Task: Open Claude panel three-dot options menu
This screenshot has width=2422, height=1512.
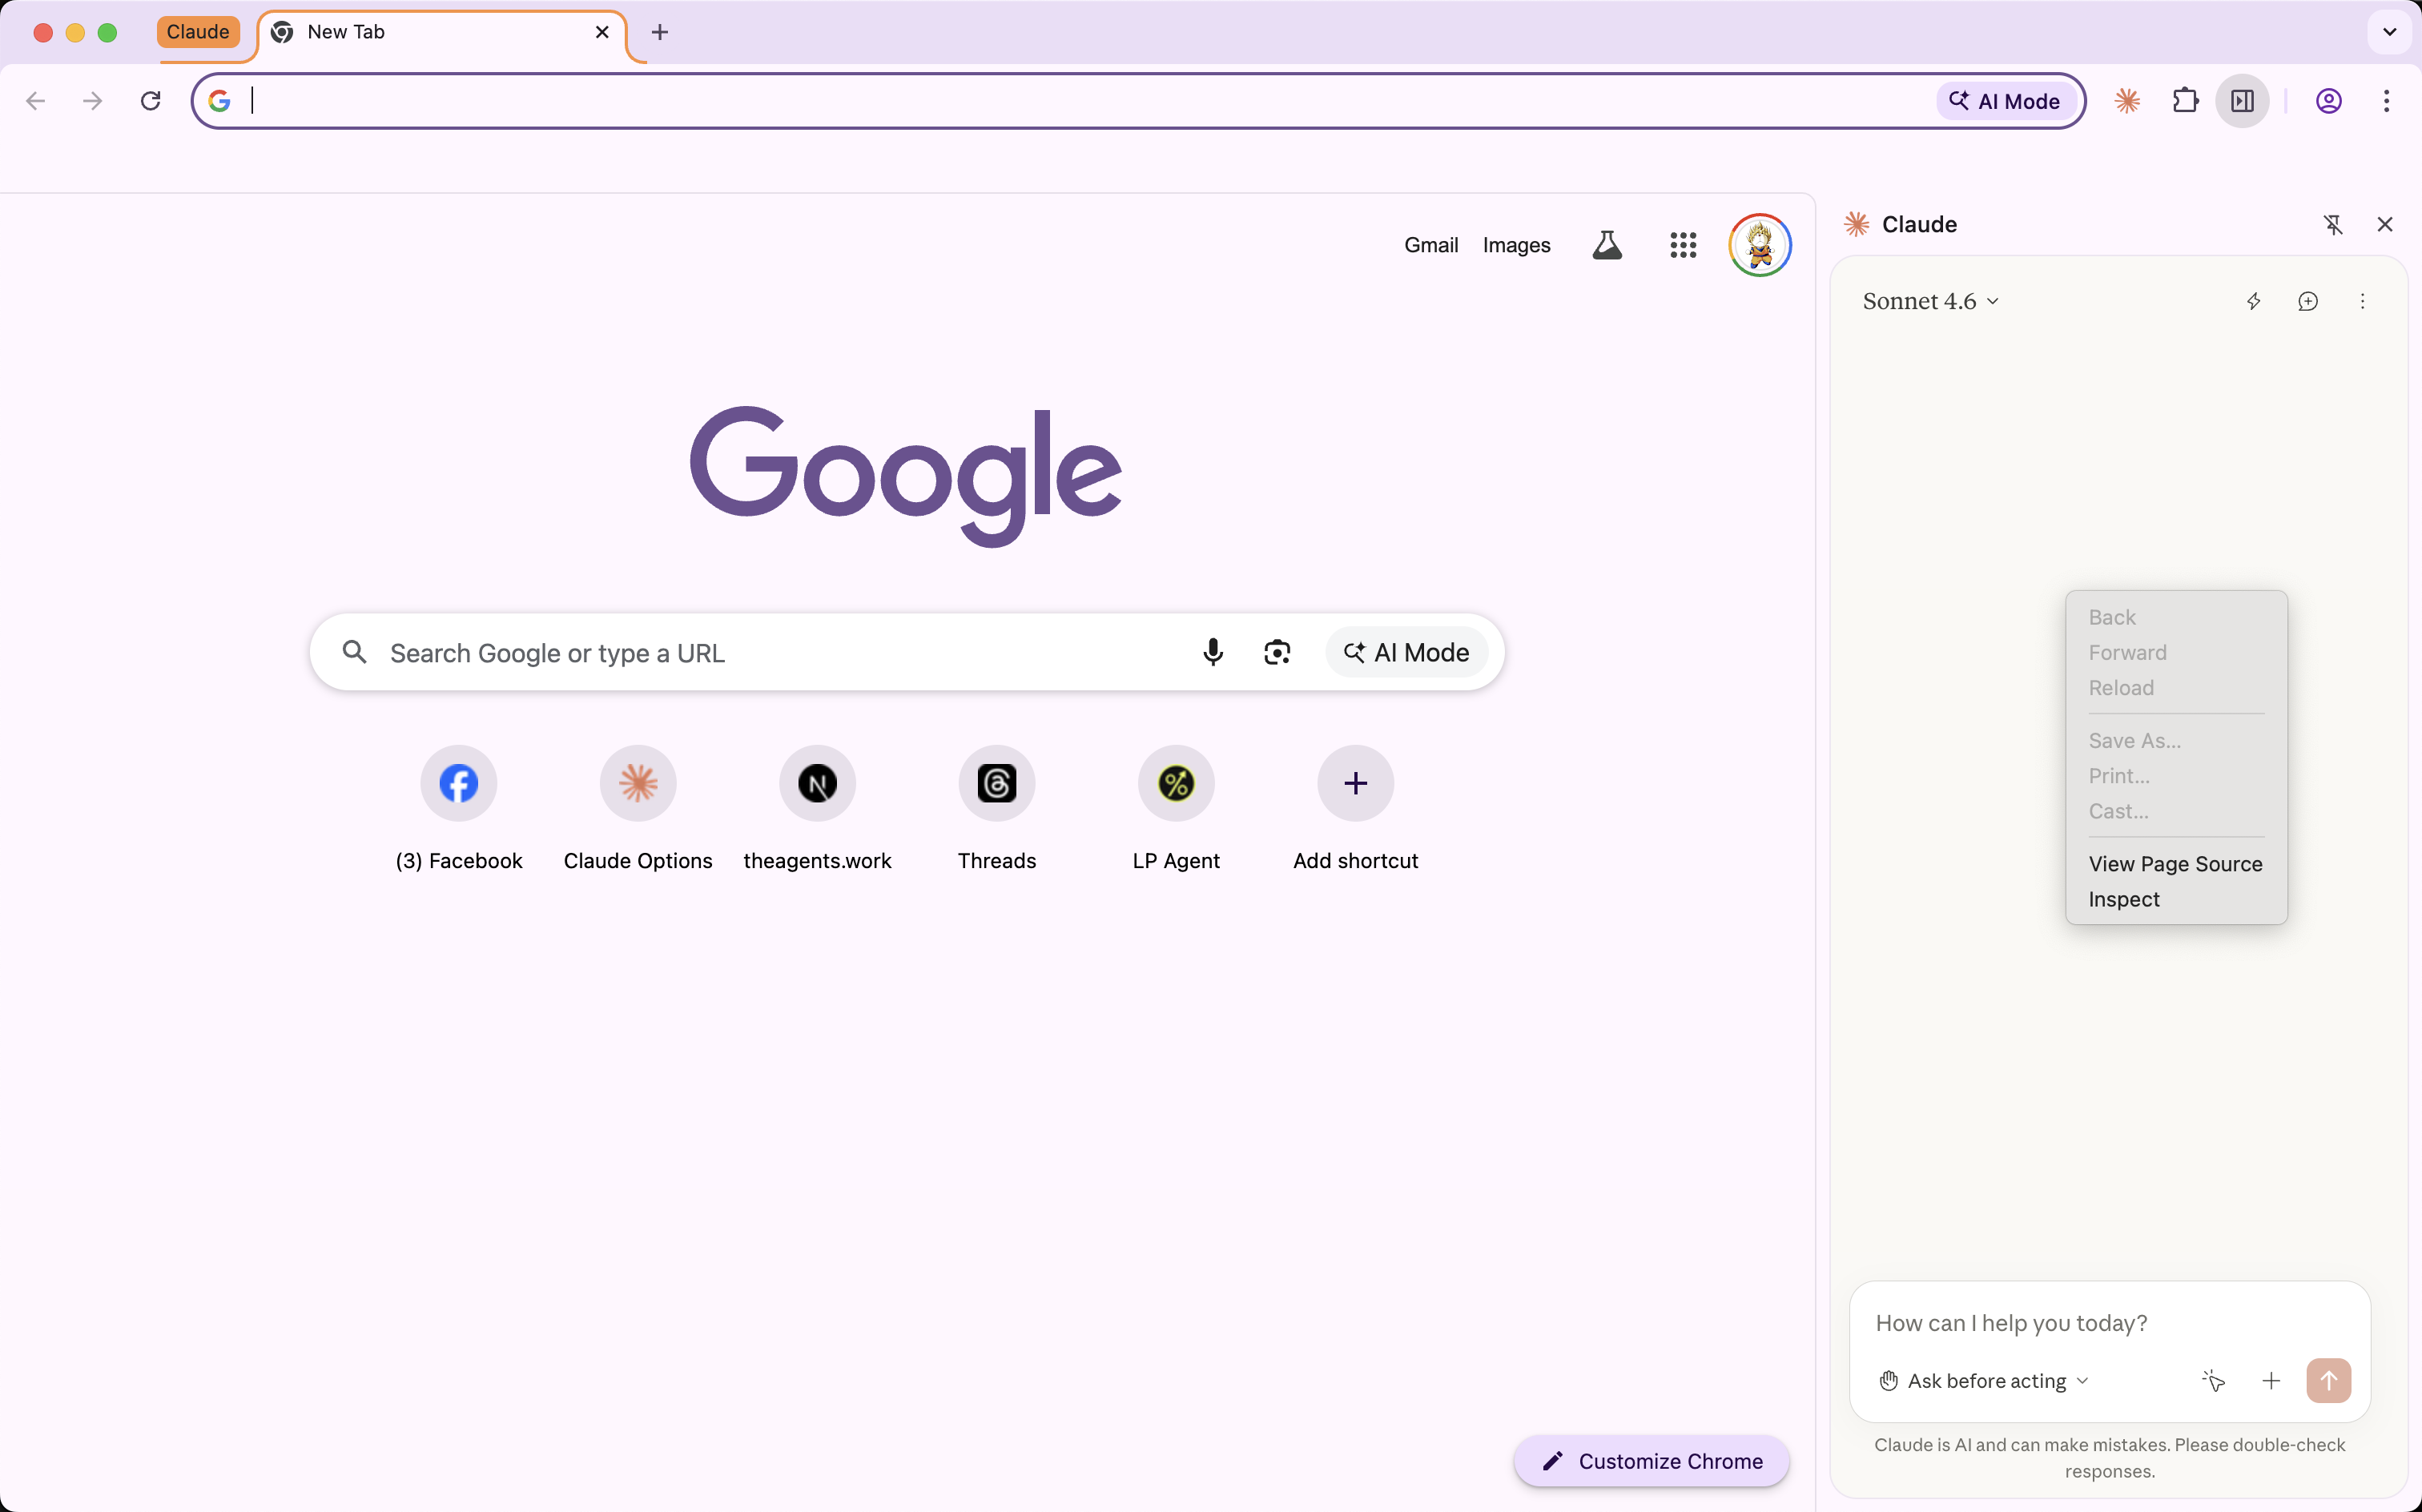Action: [2363, 301]
